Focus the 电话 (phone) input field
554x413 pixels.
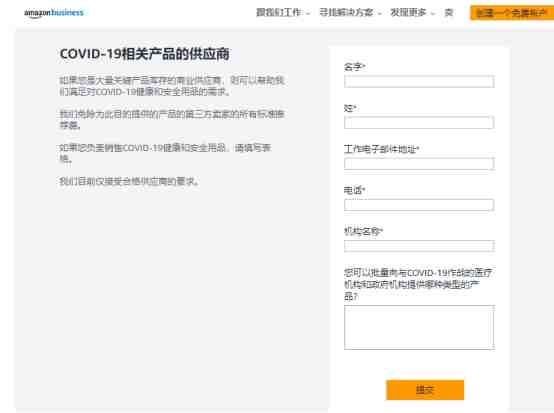(x=419, y=205)
